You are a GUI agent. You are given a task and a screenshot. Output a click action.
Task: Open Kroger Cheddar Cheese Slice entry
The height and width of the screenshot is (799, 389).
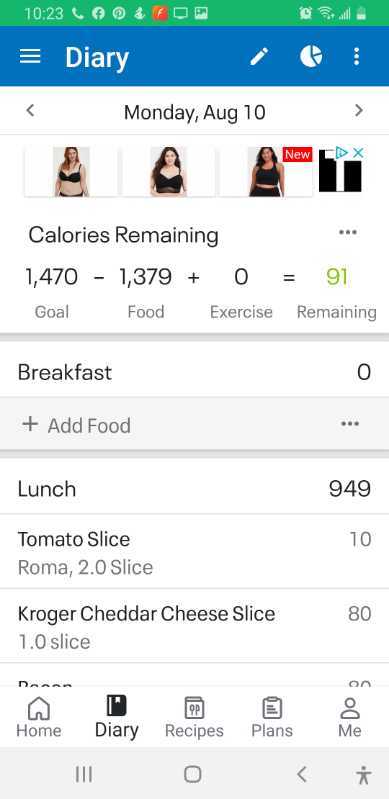[x=194, y=626]
